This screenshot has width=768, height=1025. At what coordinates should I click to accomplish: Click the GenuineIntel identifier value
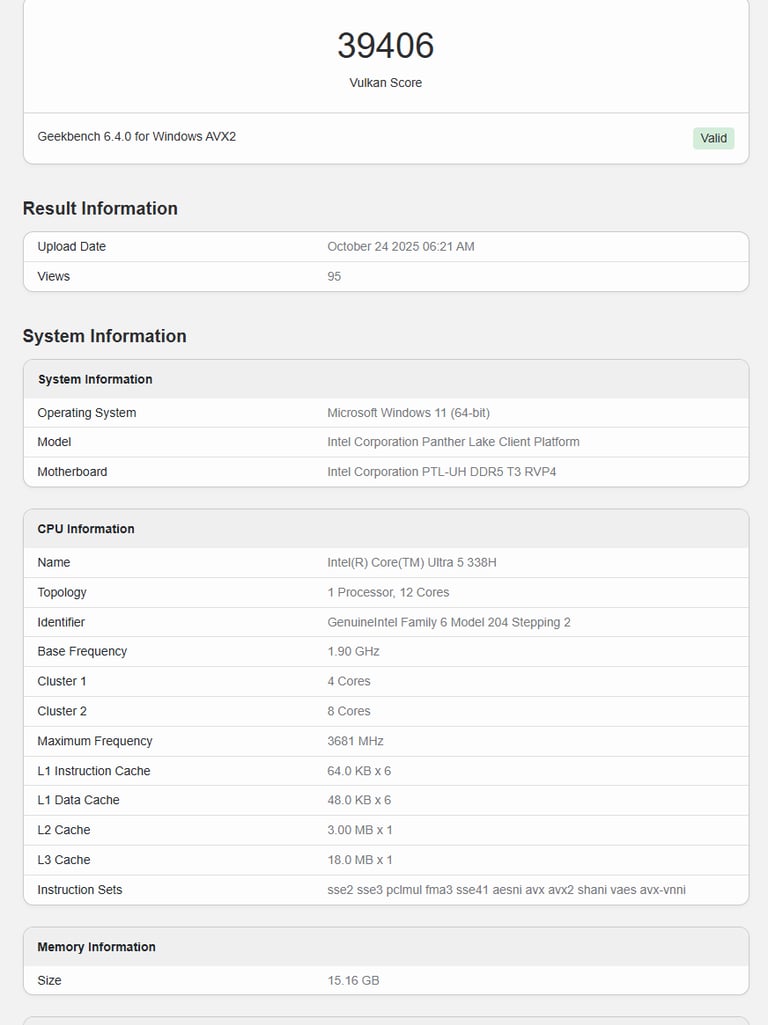(448, 622)
